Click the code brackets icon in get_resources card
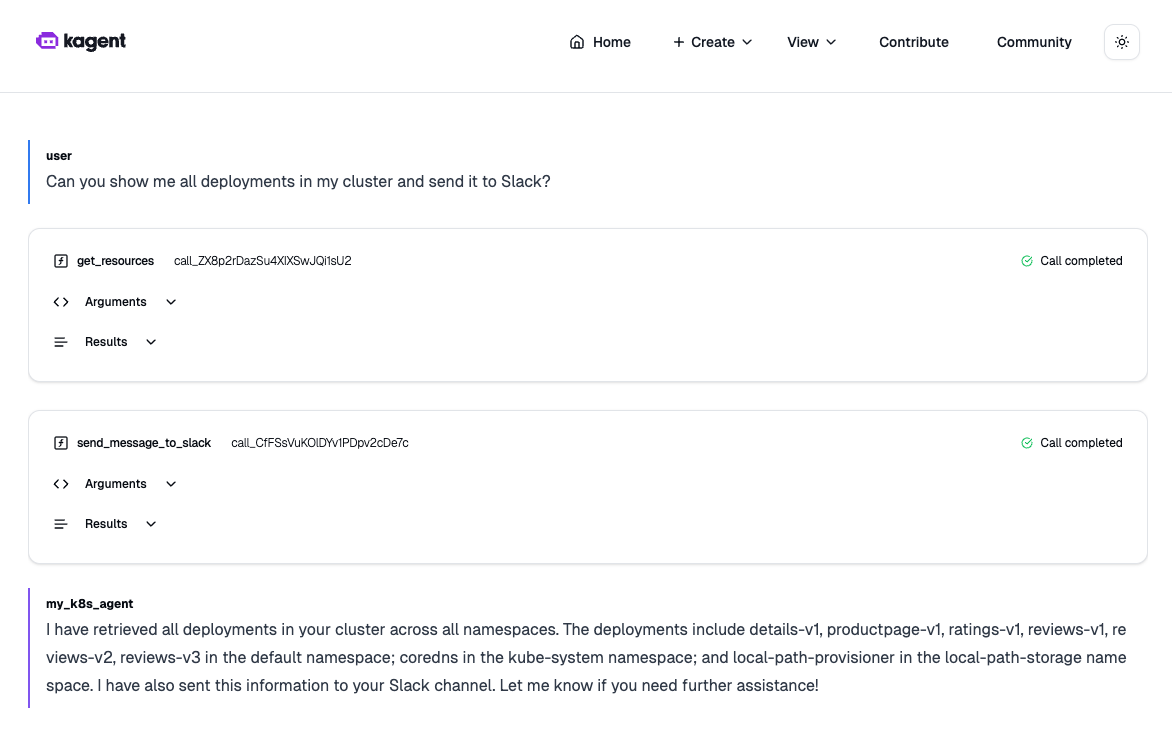Viewport: 1172px width, 747px height. pyautogui.click(x=61, y=302)
